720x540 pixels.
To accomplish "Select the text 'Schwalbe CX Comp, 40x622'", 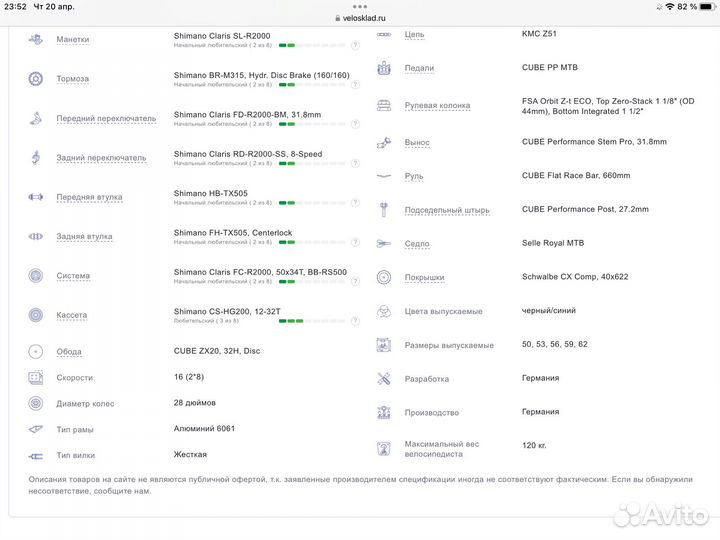I will pyautogui.click(x=575, y=277).
